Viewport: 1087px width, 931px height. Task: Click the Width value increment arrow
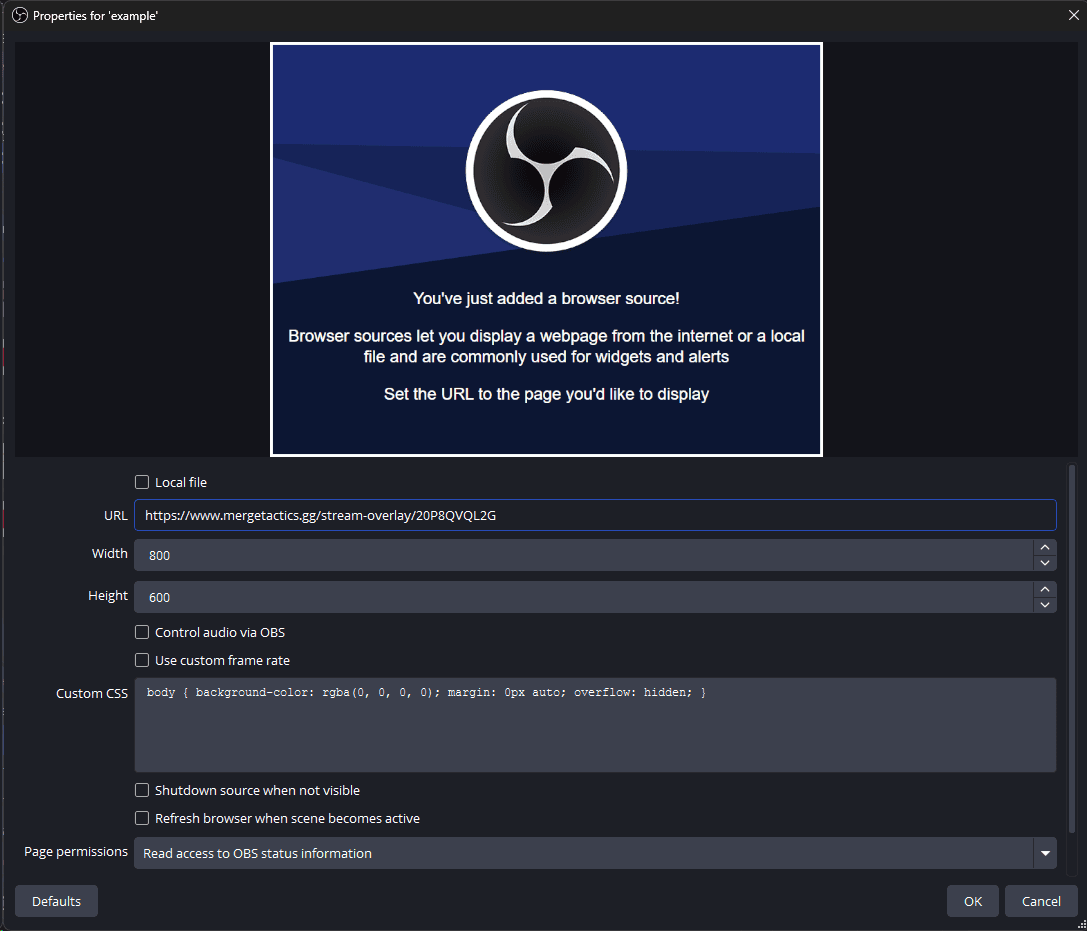pos(1045,547)
